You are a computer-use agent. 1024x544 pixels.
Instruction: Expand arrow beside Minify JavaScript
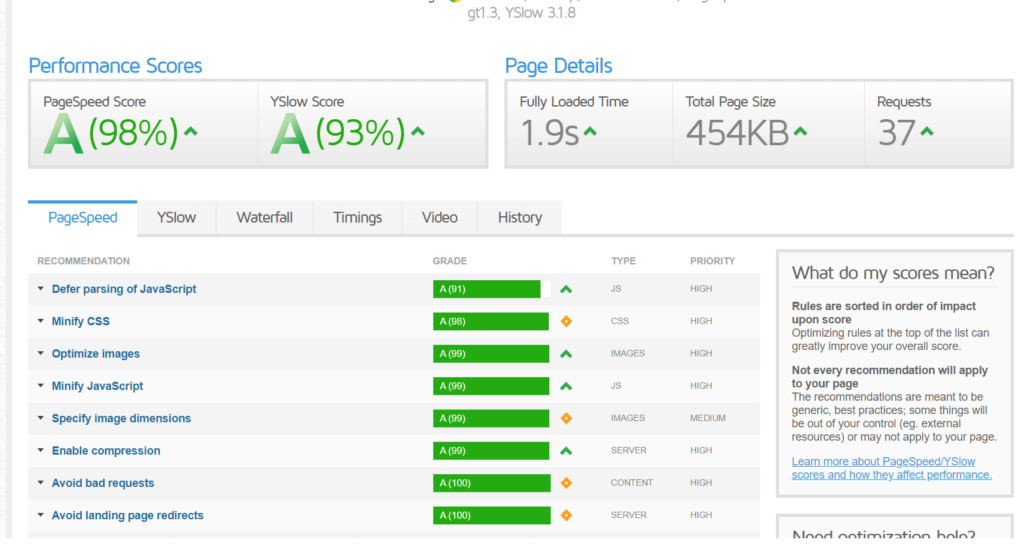coord(40,386)
